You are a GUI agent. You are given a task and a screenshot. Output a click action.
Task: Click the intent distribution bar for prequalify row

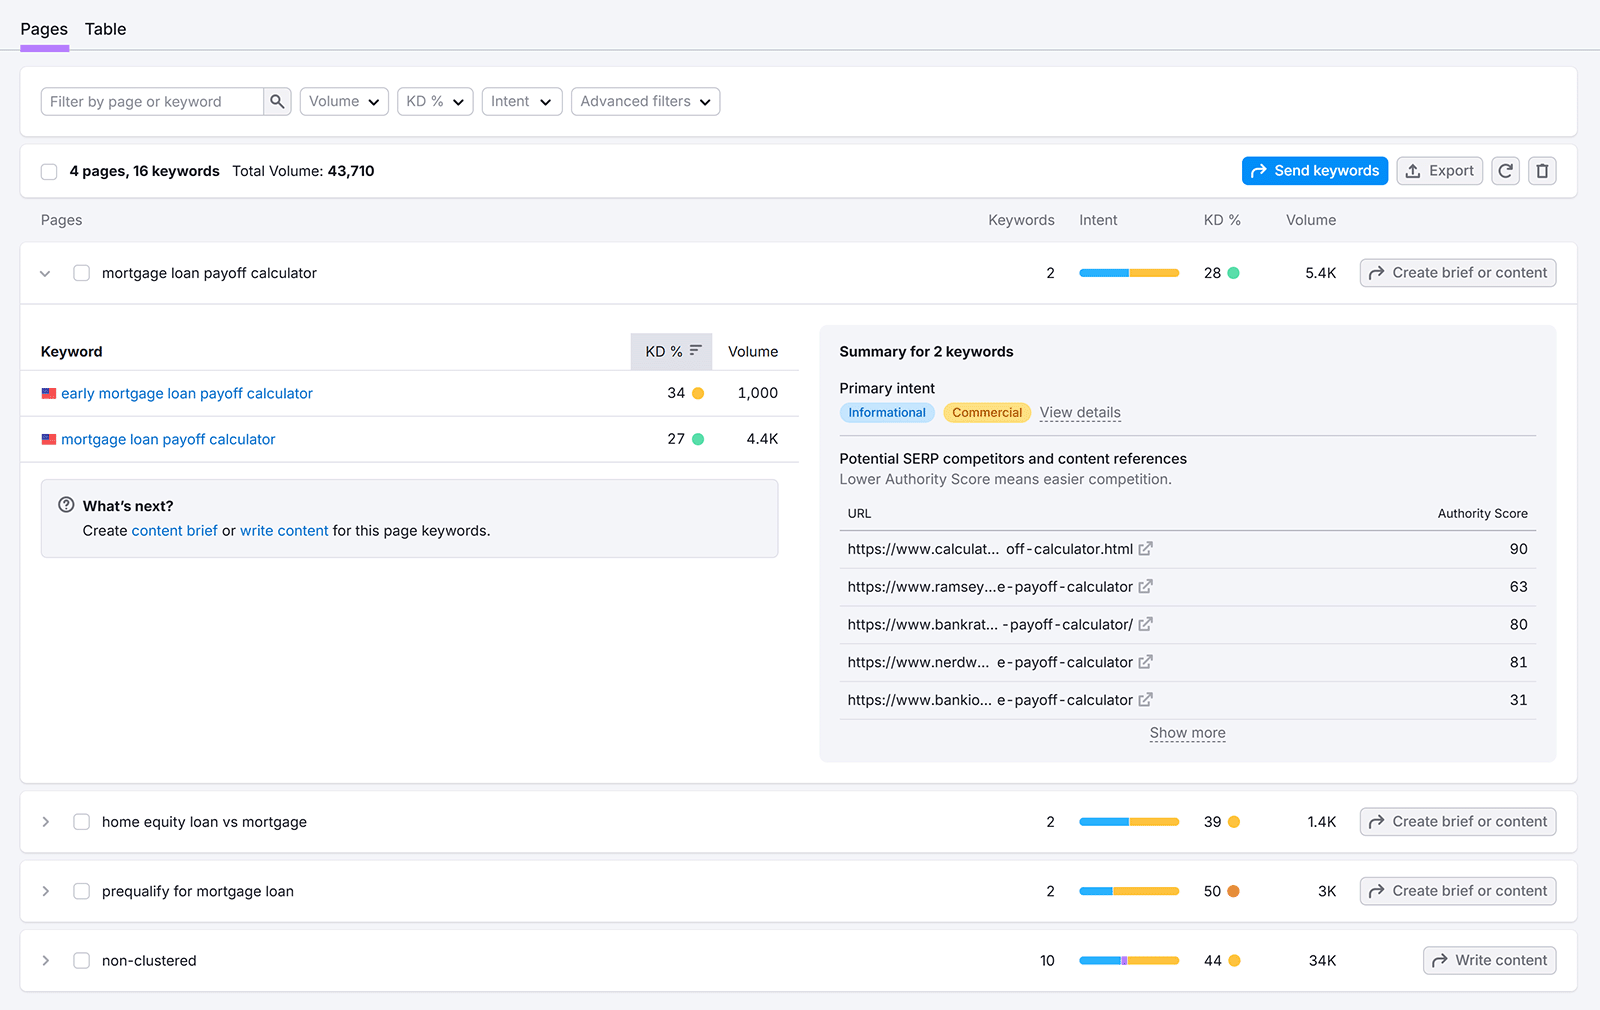pyautogui.click(x=1128, y=890)
